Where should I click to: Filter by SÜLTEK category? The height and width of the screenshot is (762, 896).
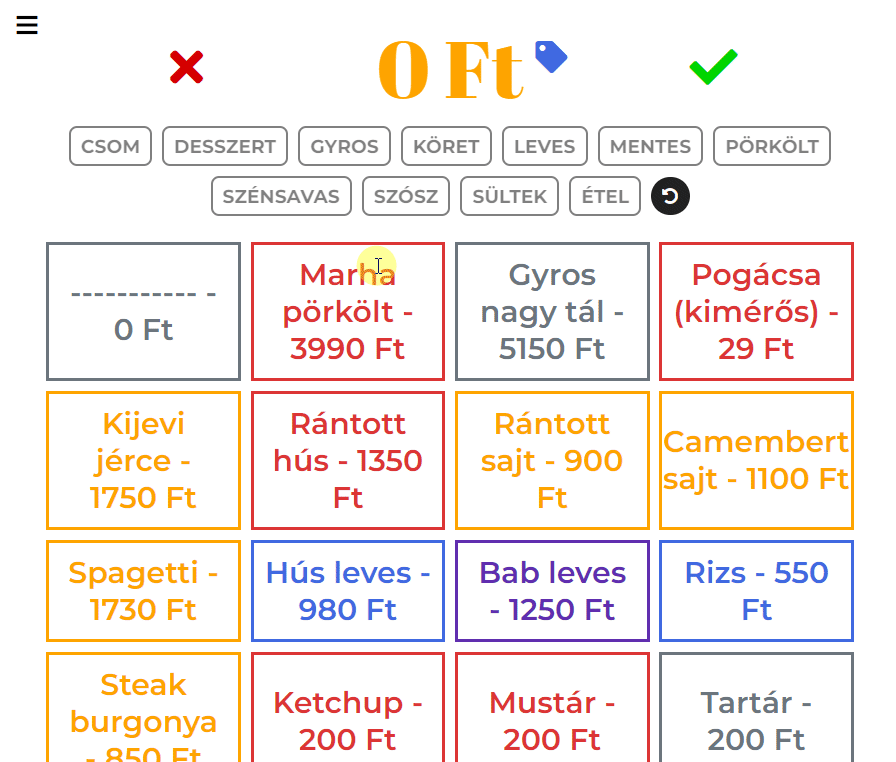509,196
